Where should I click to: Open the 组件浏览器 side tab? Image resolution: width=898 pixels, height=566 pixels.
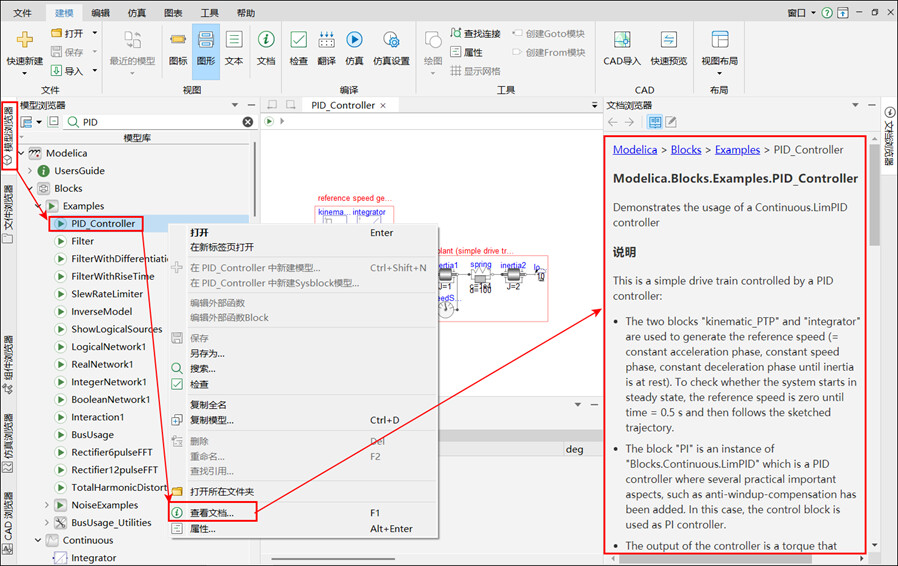pos(8,365)
